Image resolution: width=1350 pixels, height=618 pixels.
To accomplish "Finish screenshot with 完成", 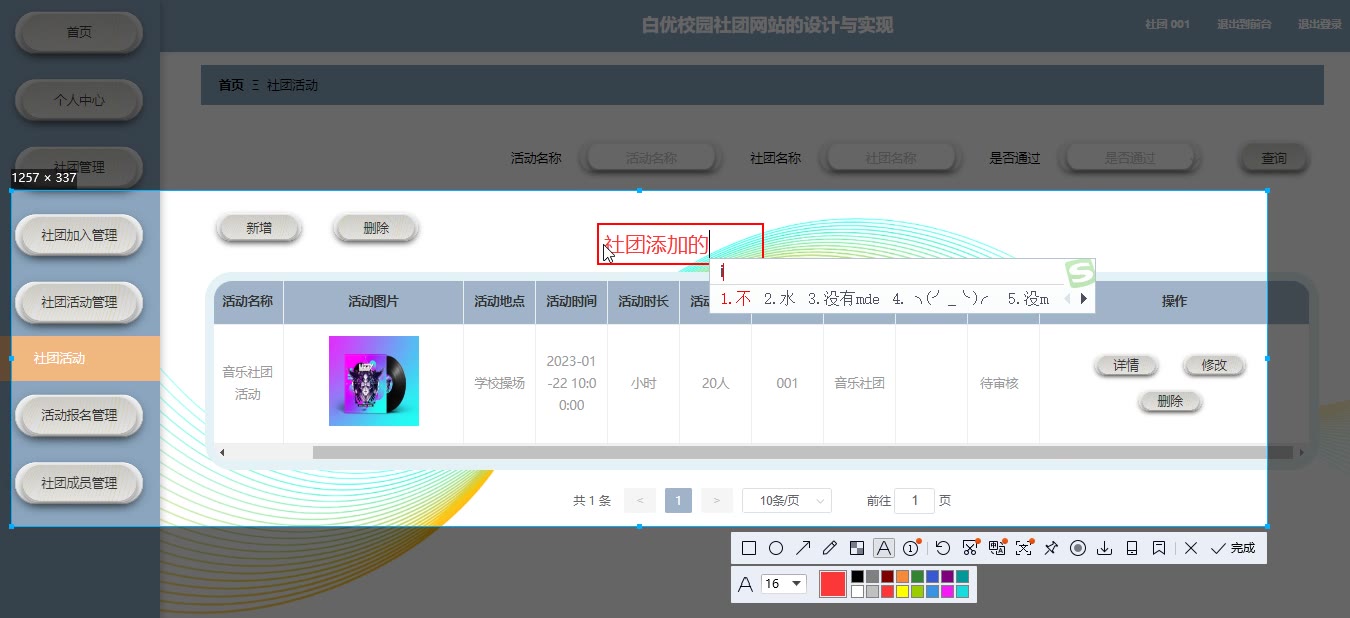I will pos(1232,548).
